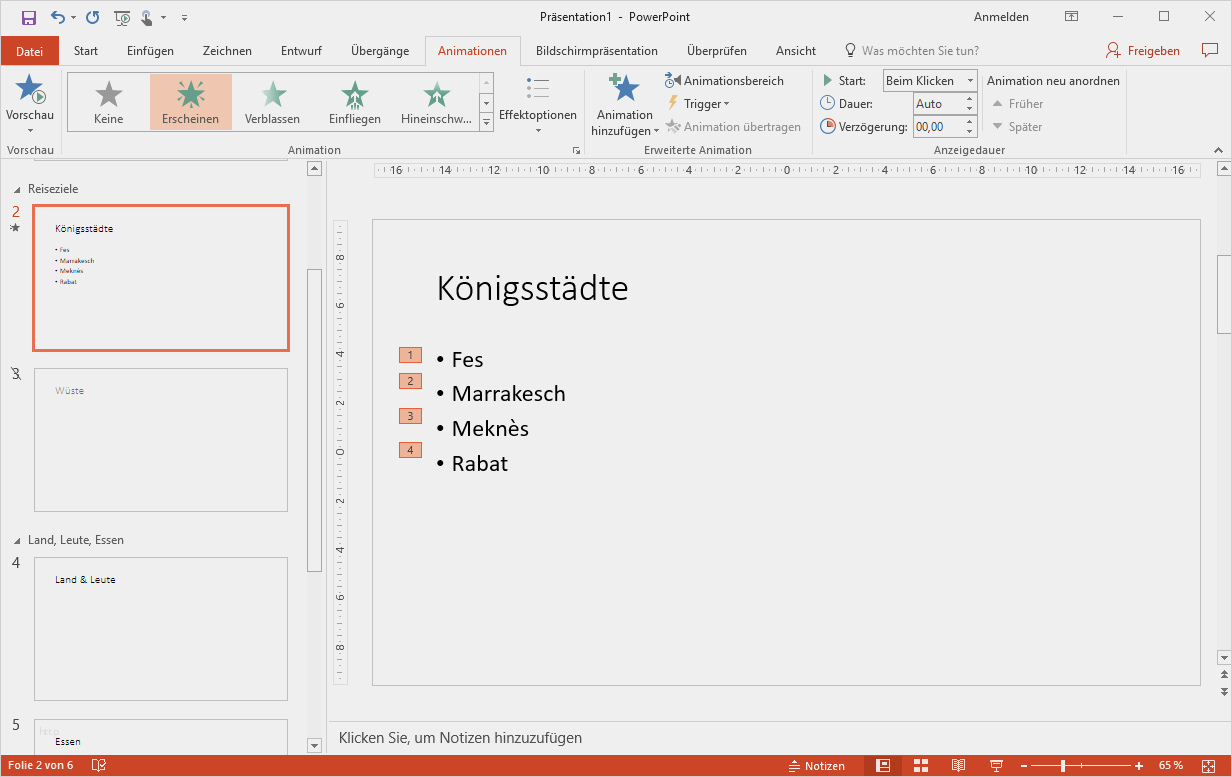Select the Einfliegen animation effect
The height and width of the screenshot is (777, 1232).
coord(354,102)
